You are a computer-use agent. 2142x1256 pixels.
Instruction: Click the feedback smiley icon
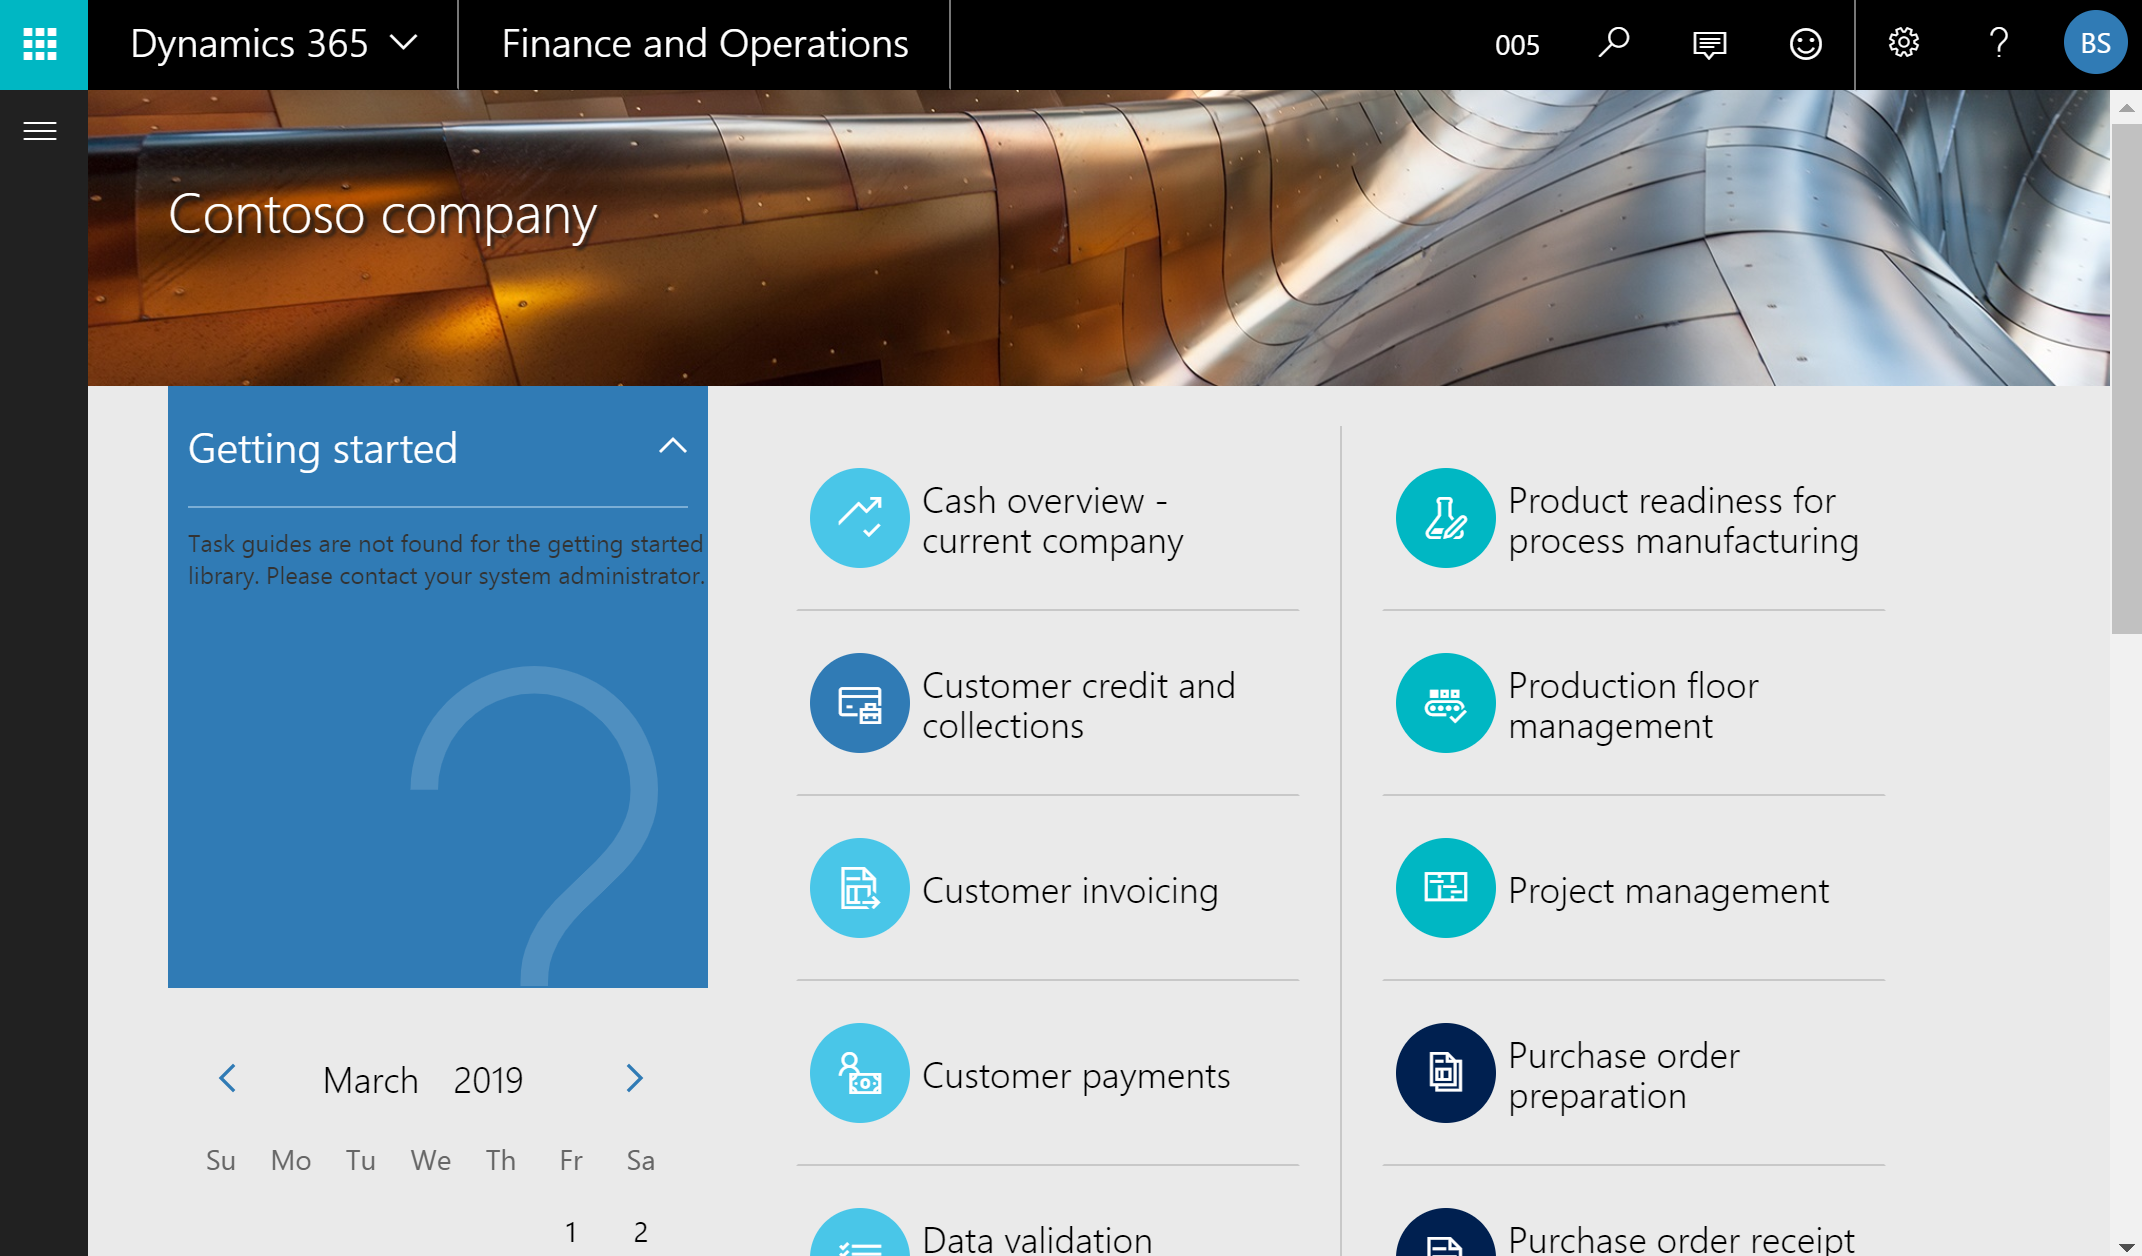[x=1805, y=44]
